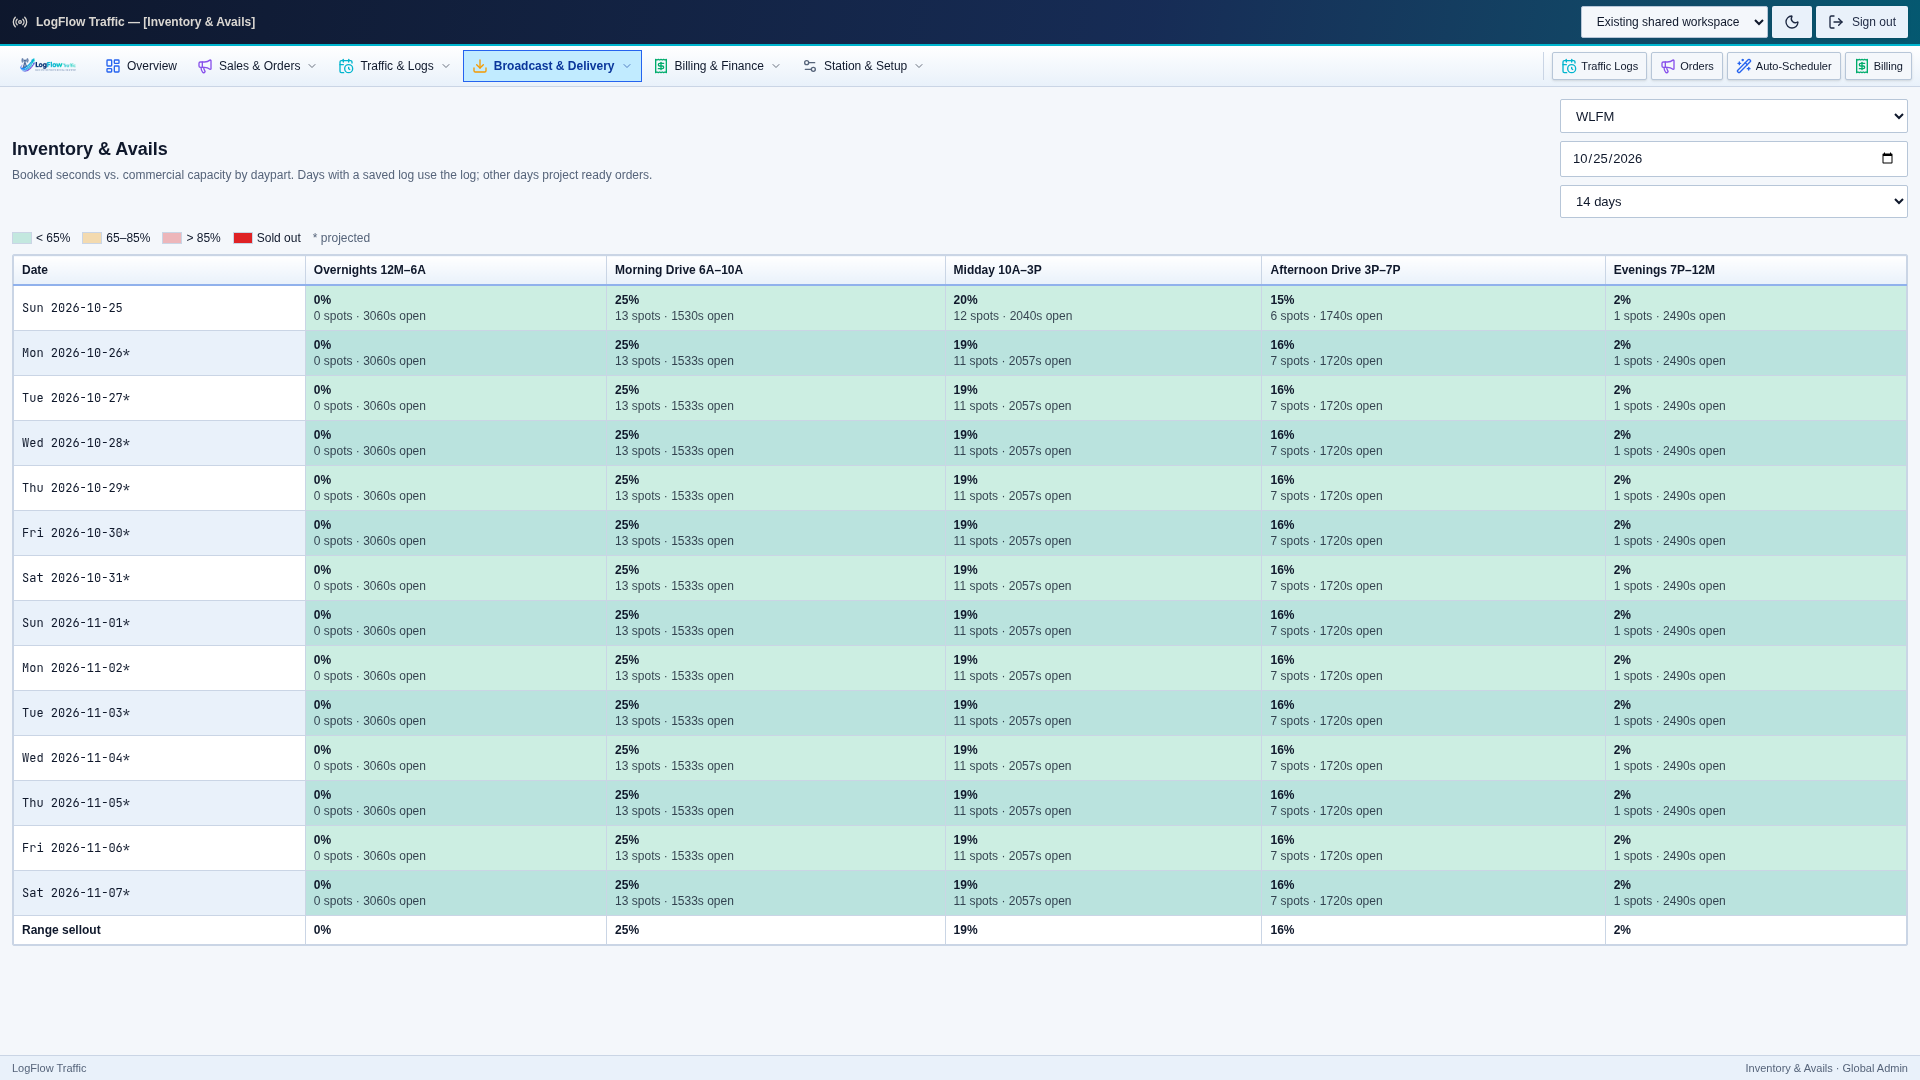Click the Wed 2026-10-28* date cell
The image size is (1920, 1080).
159,443
